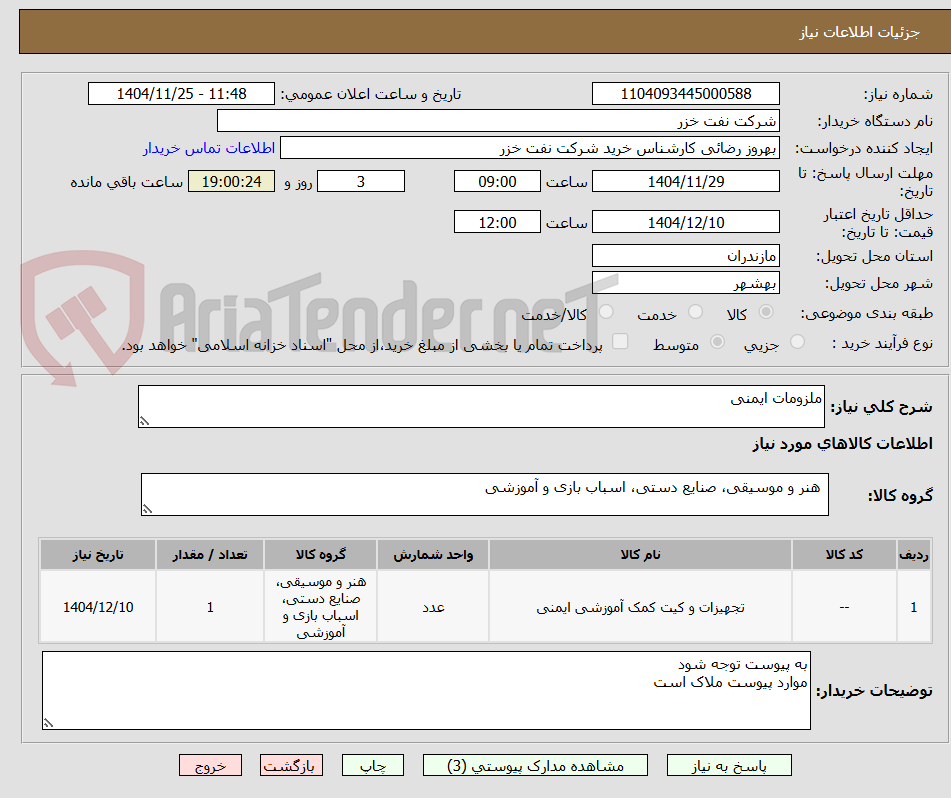The width and height of the screenshot is (951, 798).
Task: Click the unit cell عدد
Action: (x=433, y=607)
